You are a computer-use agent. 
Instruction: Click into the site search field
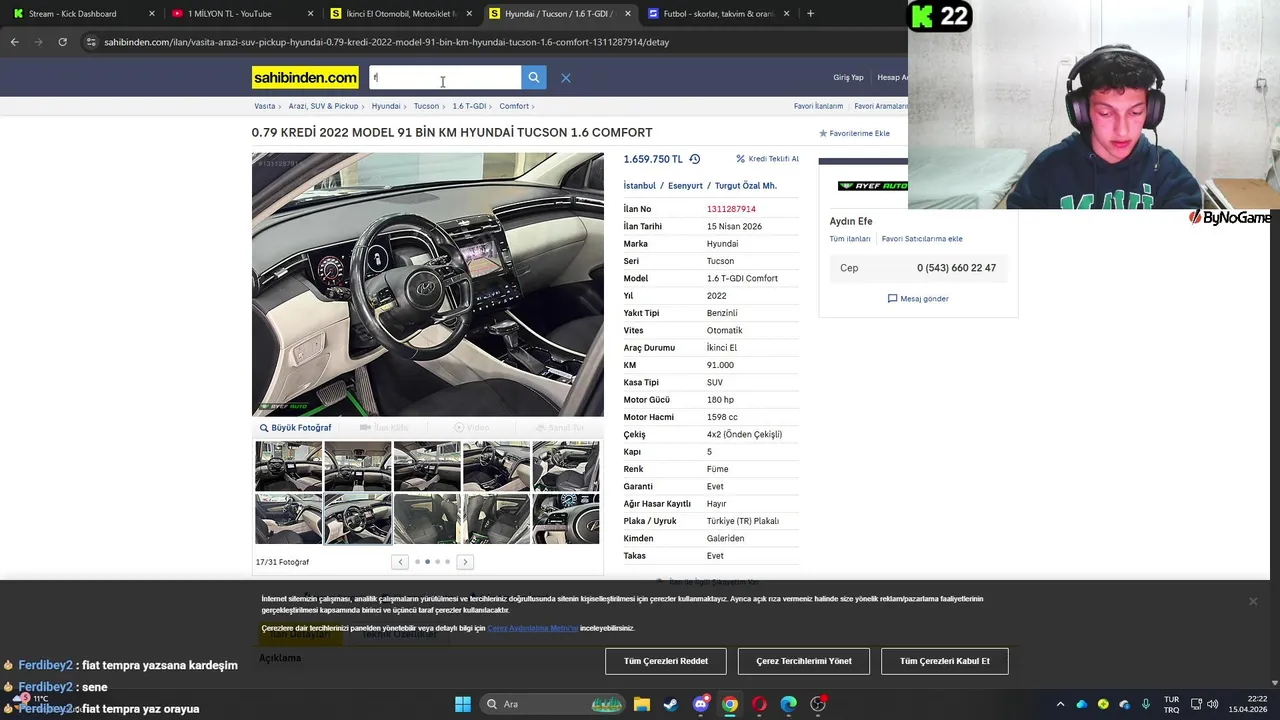[x=445, y=77]
